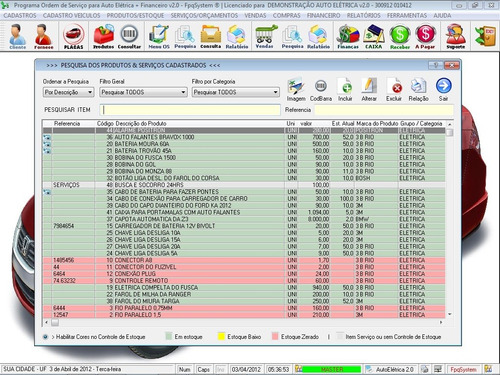
Task: Open the CADASTROS menu
Action: click(20, 15)
